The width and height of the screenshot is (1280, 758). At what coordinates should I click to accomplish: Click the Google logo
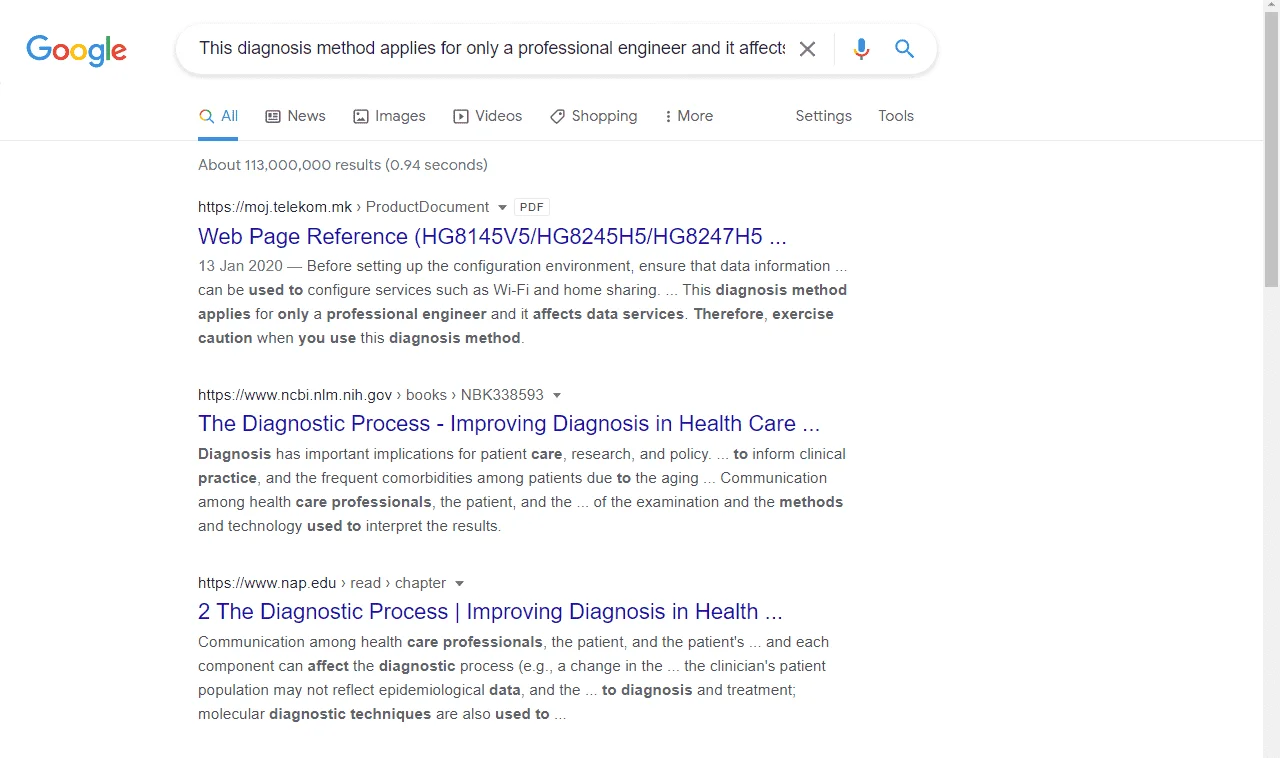click(x=77, y=50)
